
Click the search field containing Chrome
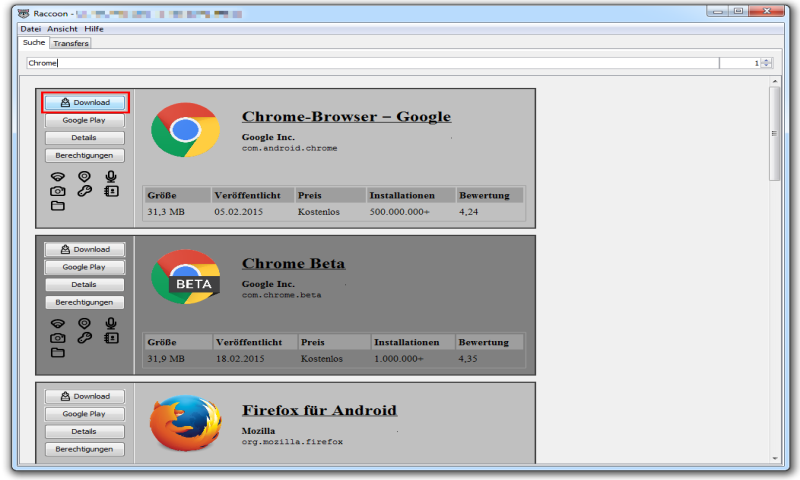[x=372, y=63]
